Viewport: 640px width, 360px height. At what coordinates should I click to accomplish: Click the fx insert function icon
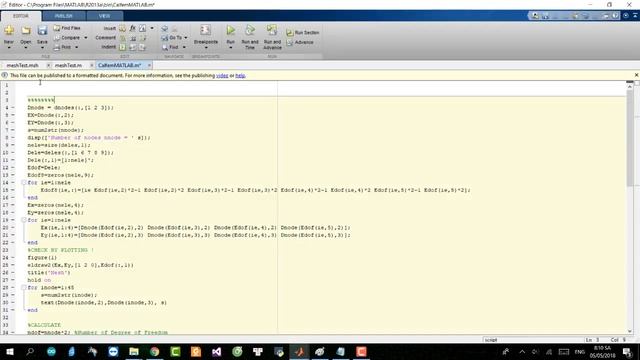pos(132,28)
